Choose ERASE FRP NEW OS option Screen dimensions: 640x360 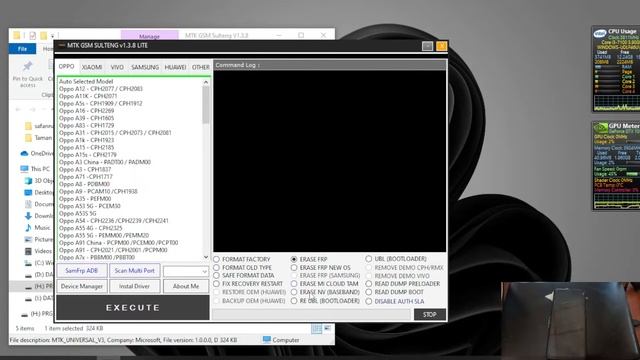point(320,267)
